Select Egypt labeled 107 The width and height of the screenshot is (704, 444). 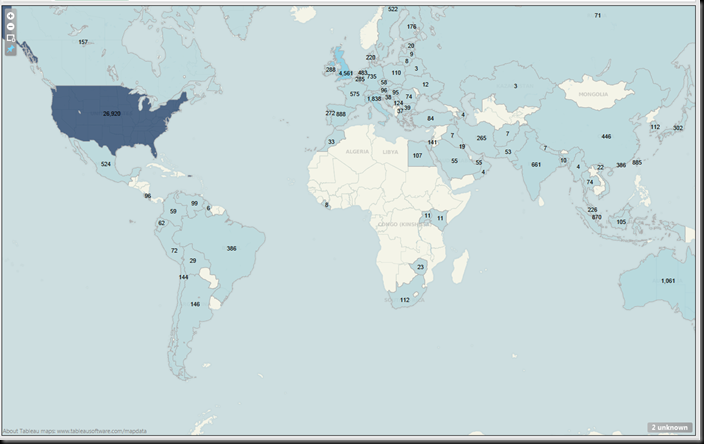point(418,156)
